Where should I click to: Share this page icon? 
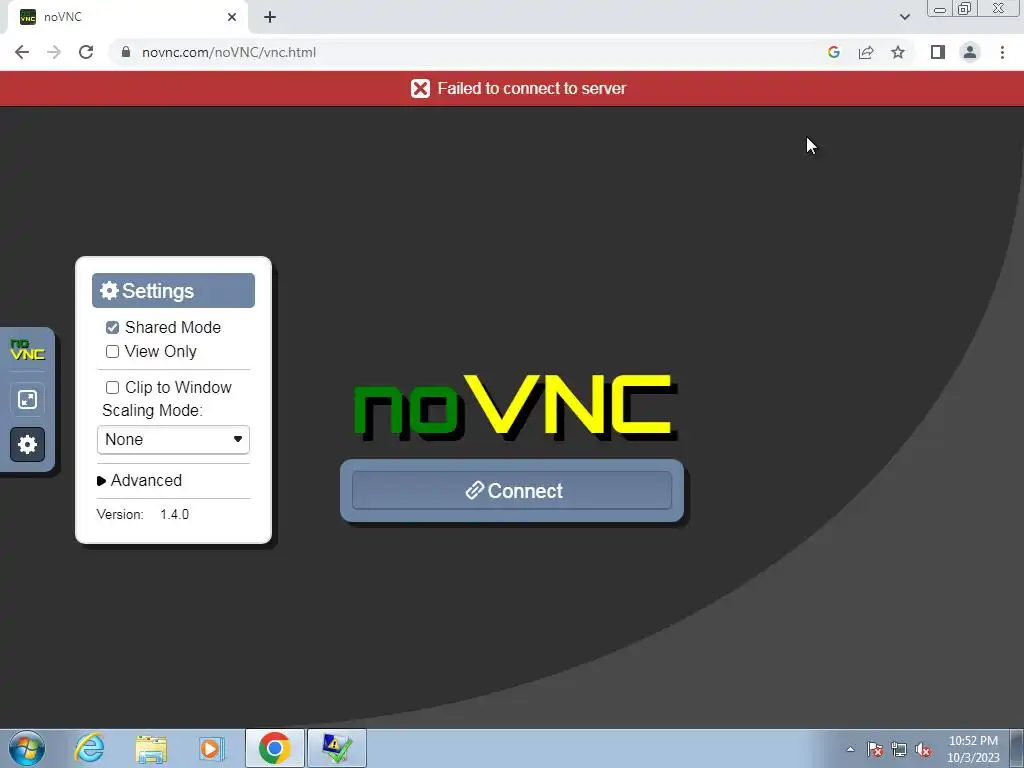click(x=866, y=52)
